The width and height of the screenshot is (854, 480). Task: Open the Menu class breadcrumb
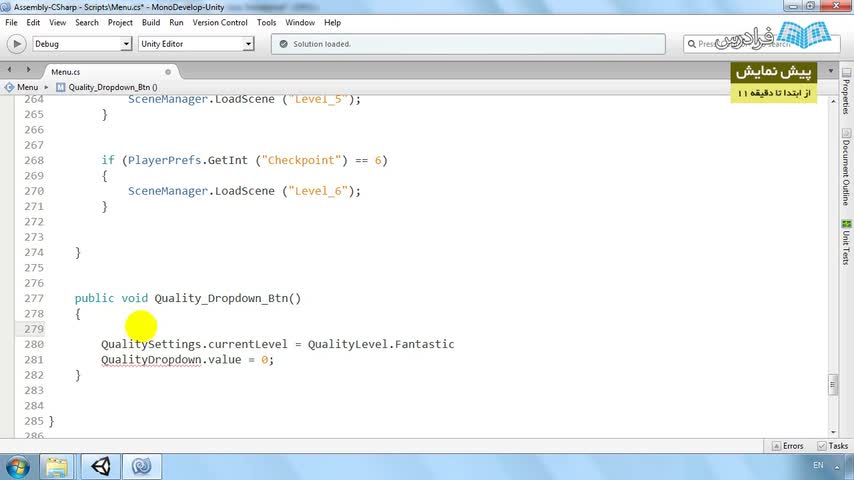(27, 87)
